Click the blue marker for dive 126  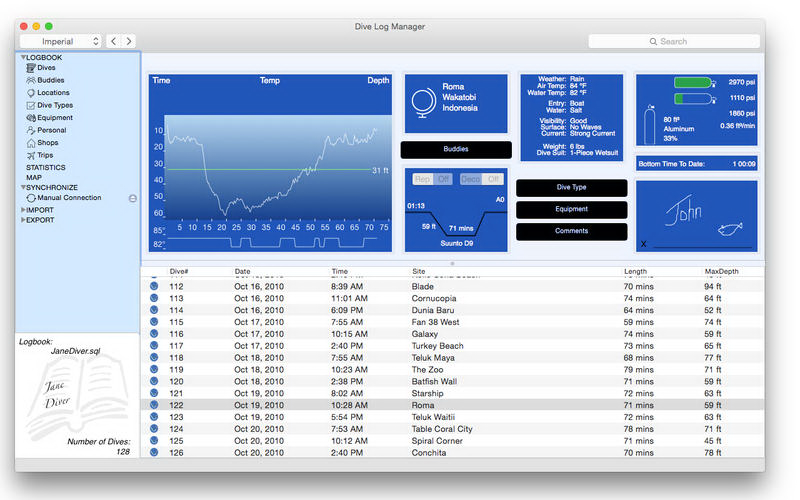click(154, 453)
